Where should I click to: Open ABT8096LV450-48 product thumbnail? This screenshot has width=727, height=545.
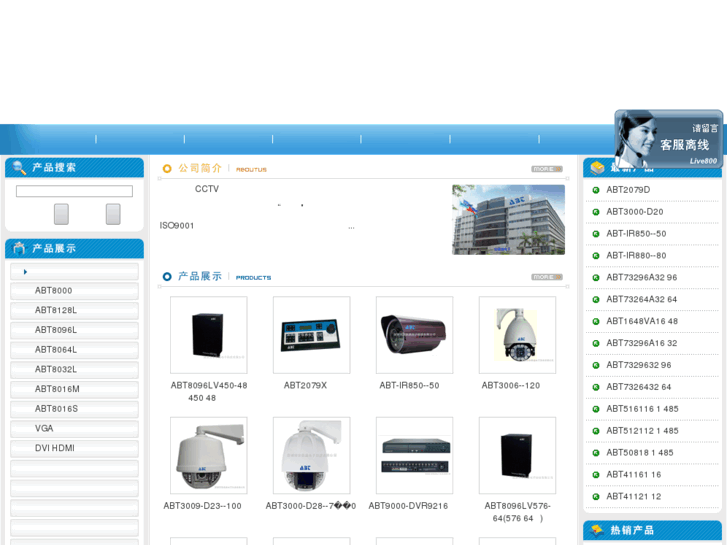coord(209,335)
